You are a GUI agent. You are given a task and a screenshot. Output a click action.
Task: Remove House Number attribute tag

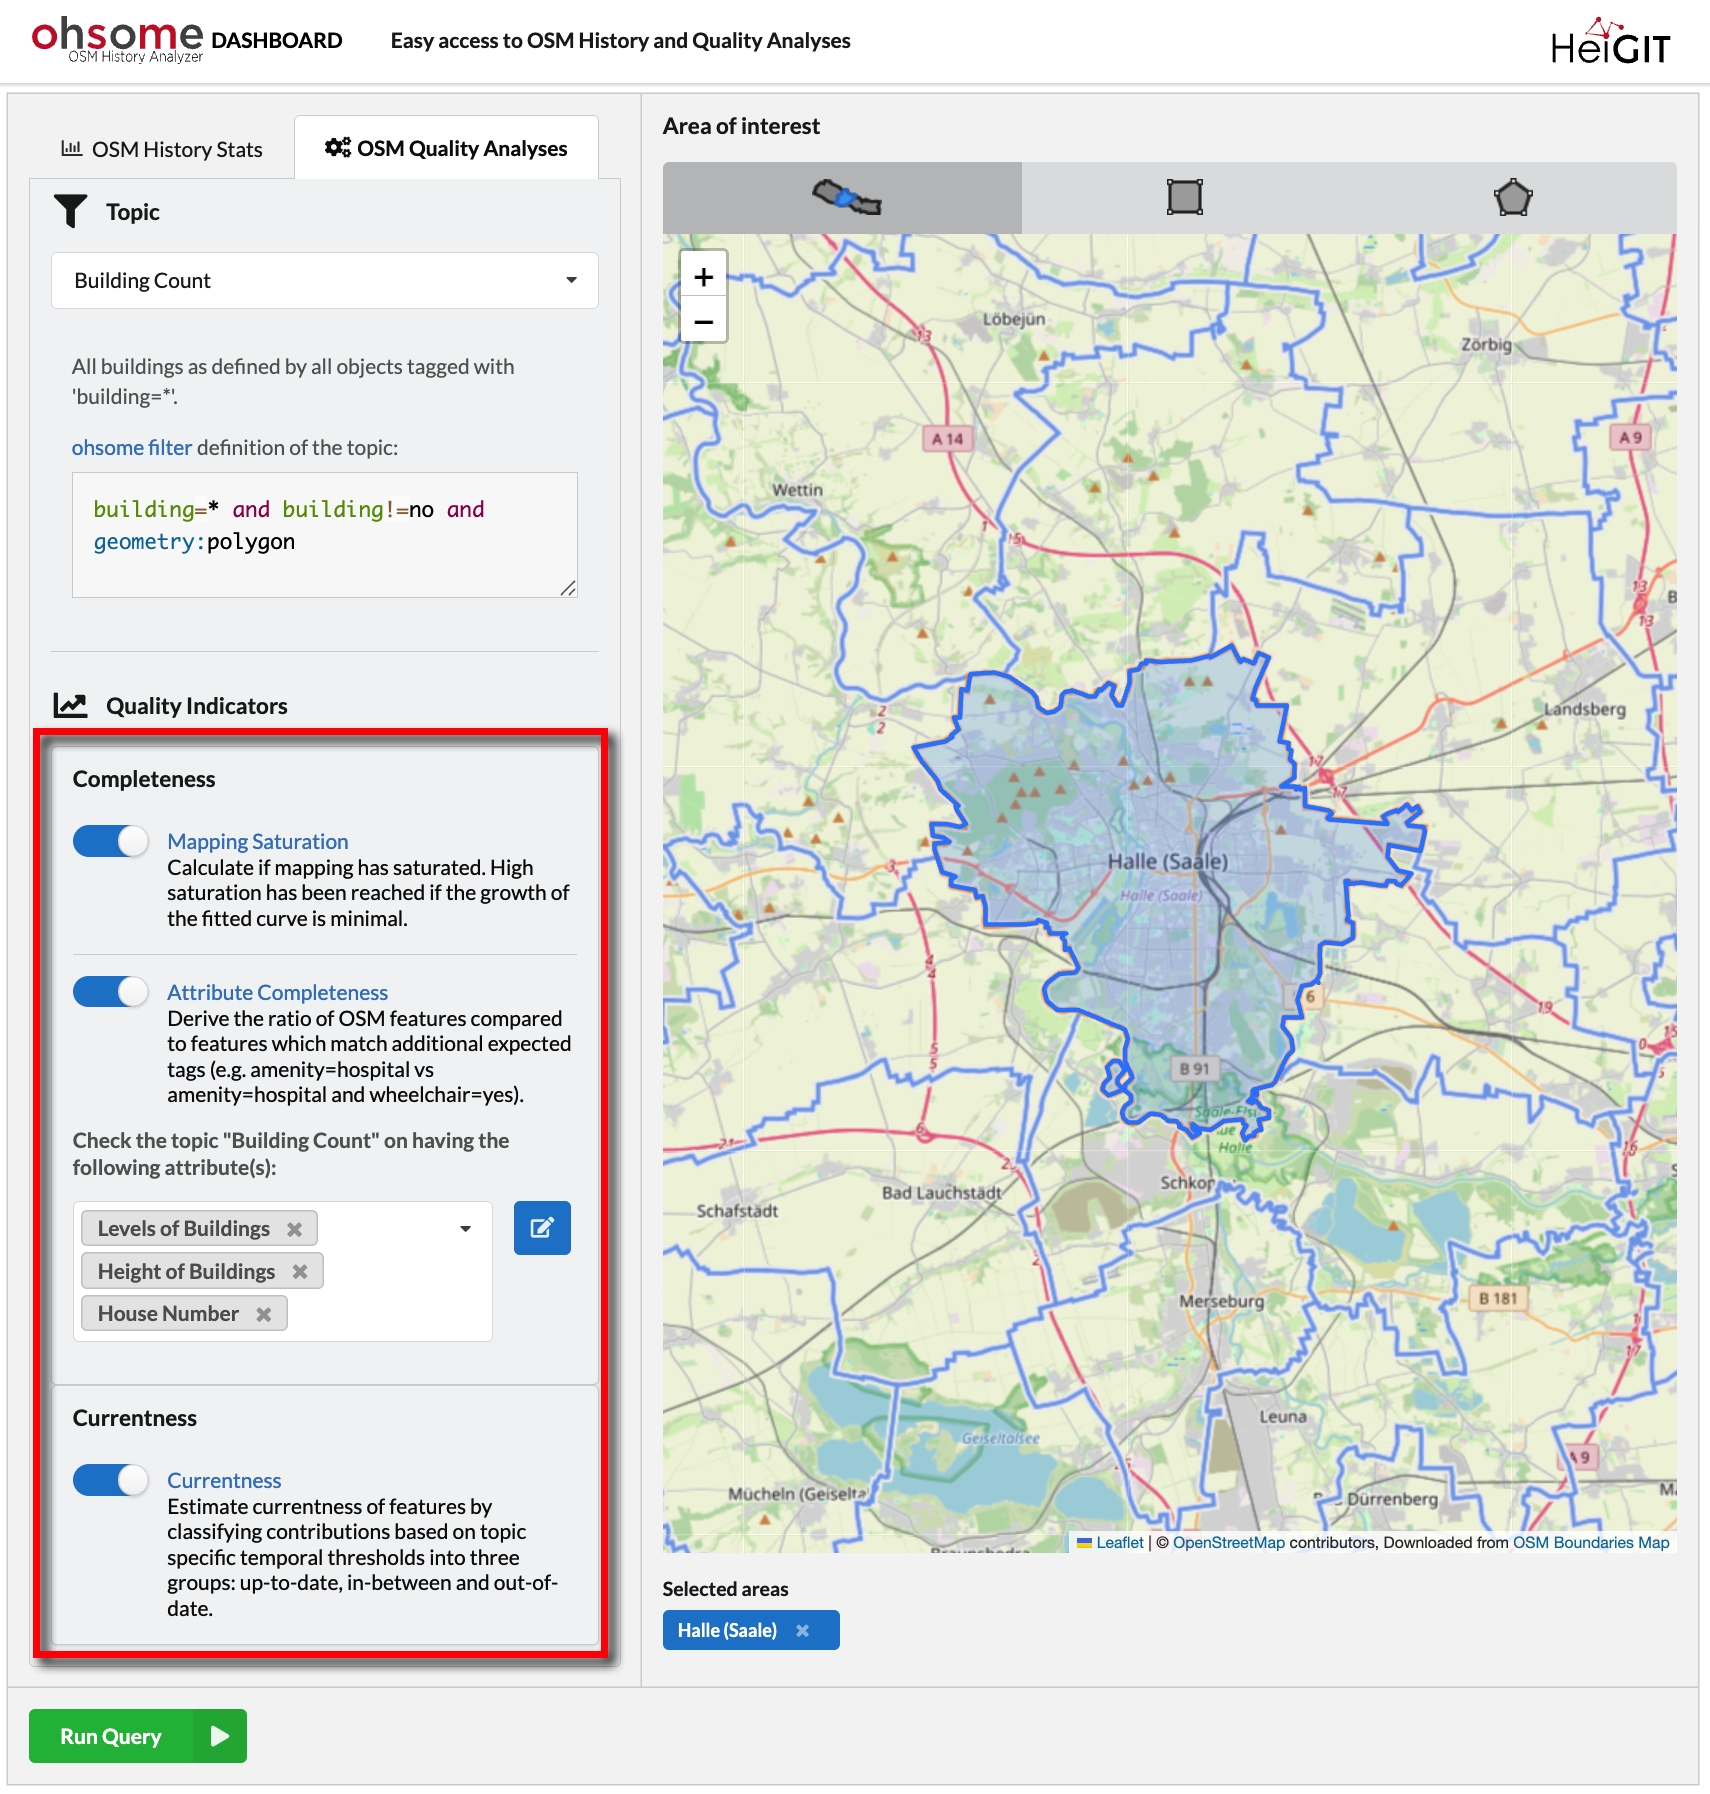264,1314
